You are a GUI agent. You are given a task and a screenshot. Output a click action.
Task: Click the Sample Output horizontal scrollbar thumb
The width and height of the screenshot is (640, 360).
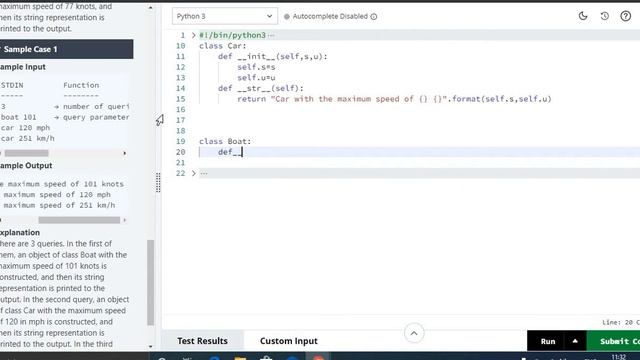(79, 220)
